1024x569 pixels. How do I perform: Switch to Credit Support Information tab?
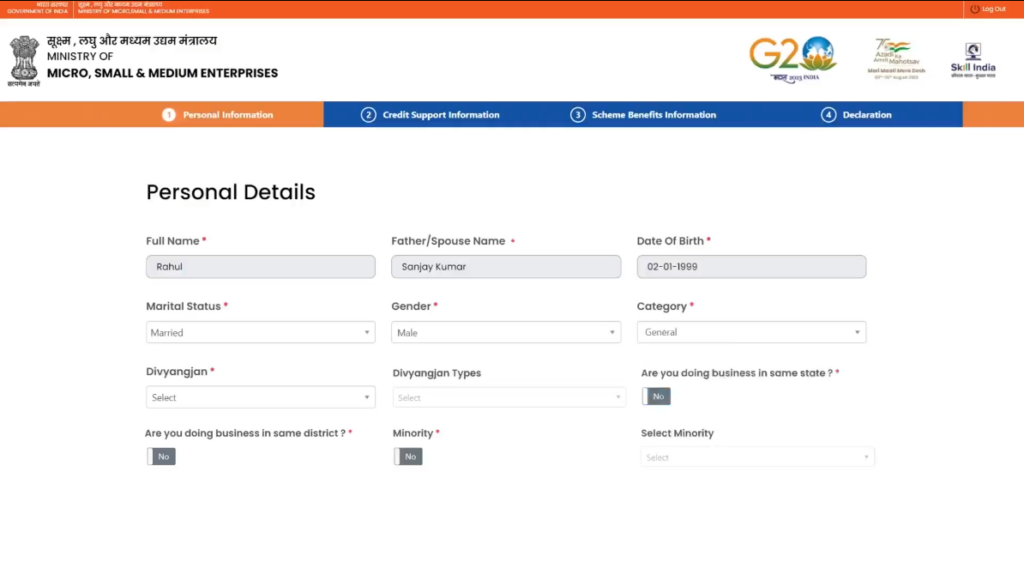(440, 115)
